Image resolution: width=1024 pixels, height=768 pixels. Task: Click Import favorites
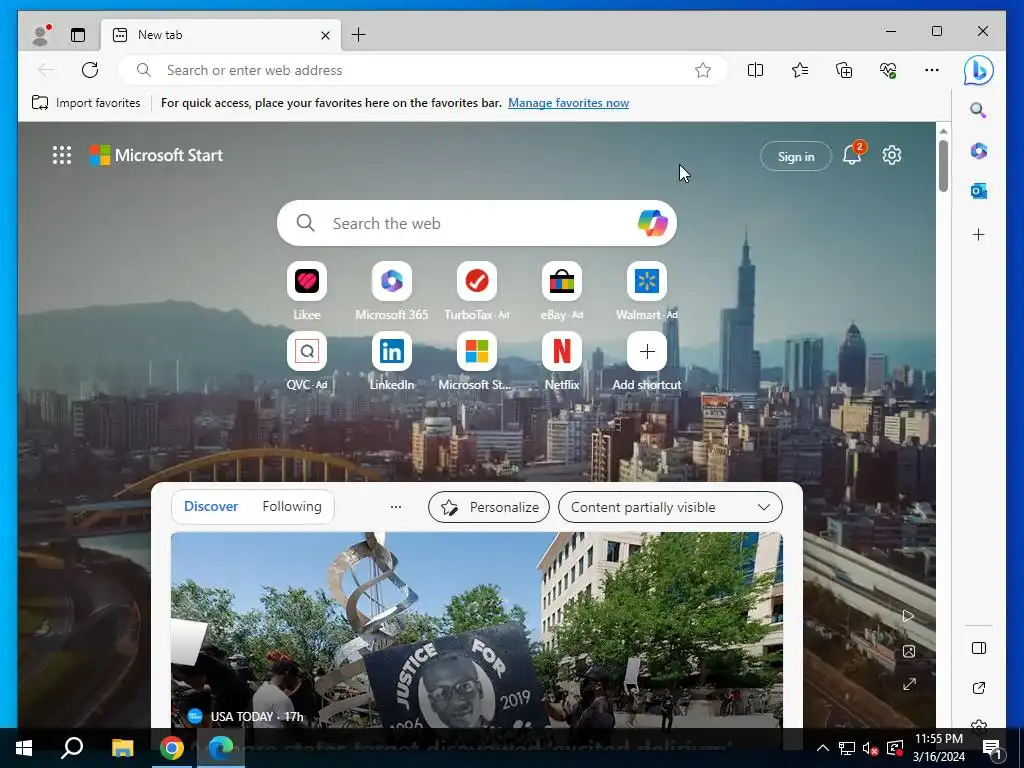coord(86,103)
